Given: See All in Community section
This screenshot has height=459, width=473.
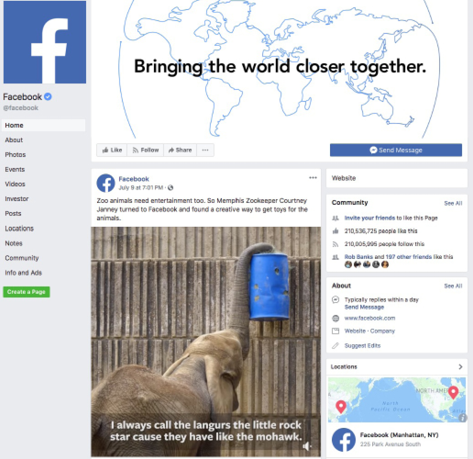Looking at the screenshot, I should (x=453, y=203).
